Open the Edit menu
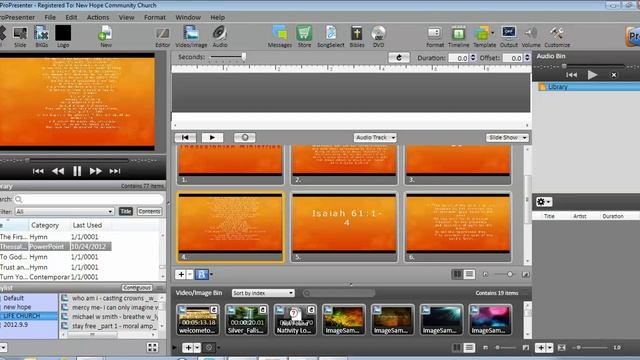This screenshot has width=640, height=360. 71,17
